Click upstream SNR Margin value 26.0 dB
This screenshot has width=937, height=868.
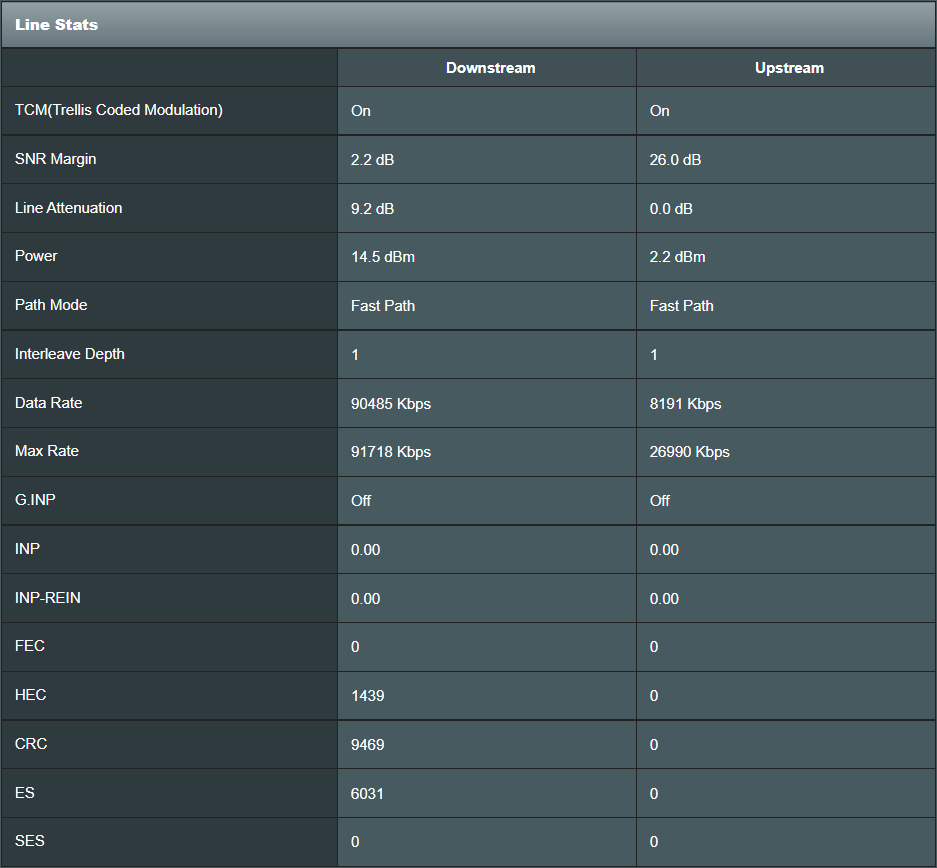[675, 160]
